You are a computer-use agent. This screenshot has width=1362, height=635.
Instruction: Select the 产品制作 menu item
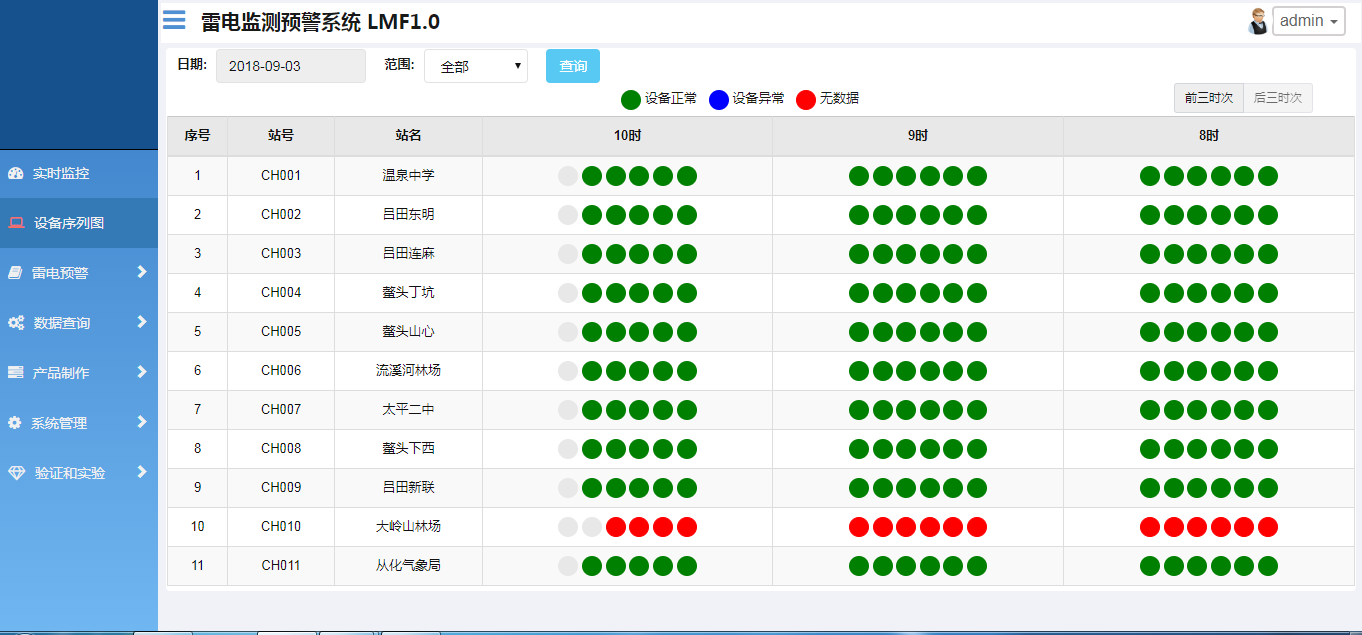[x=61, y=372]
